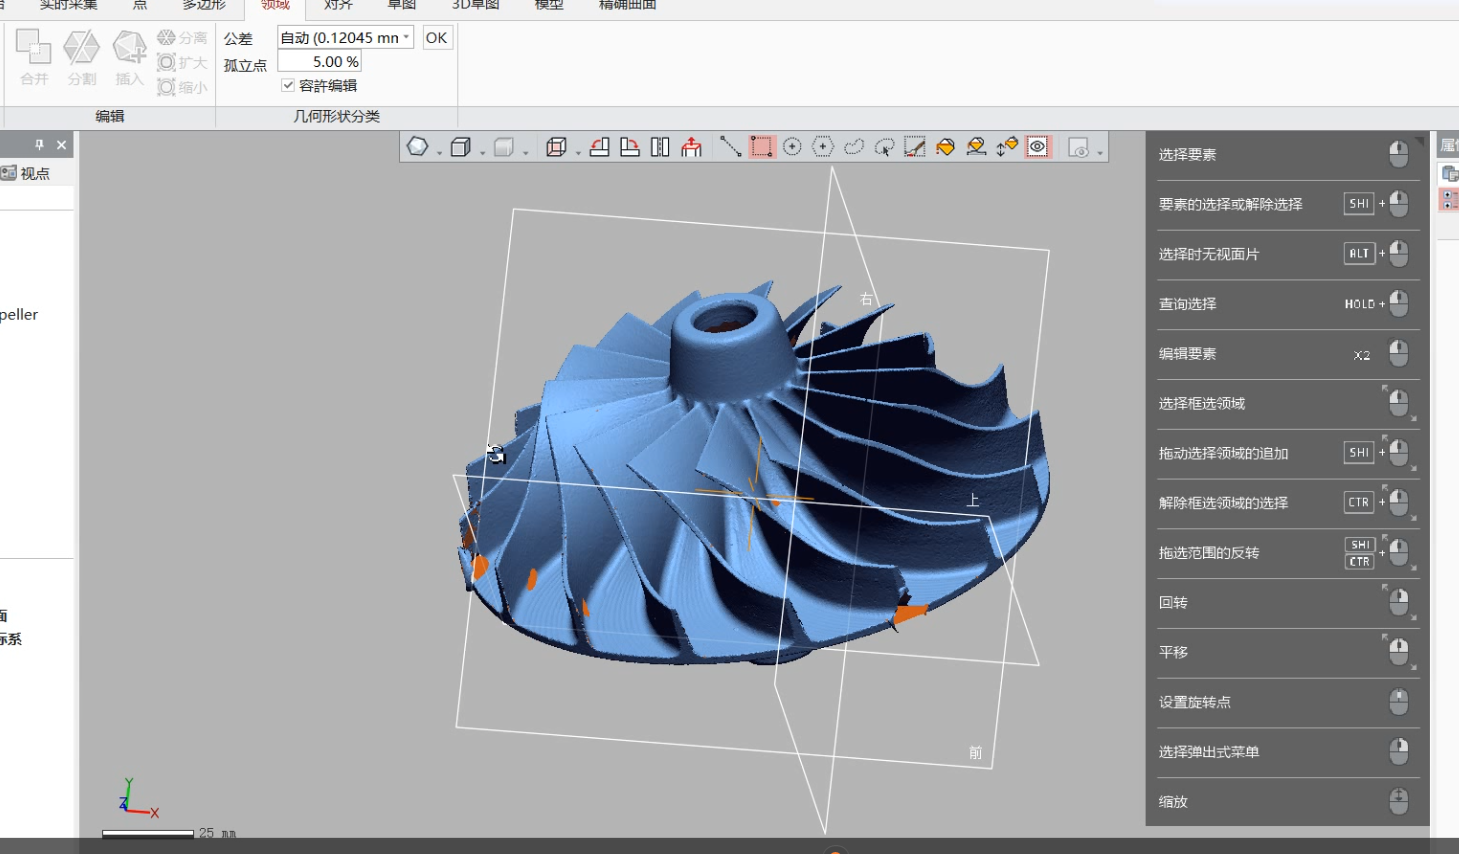The image size is (1459, 854).
Task: Click the 分割 split button
Action: (x=82, y=58)
